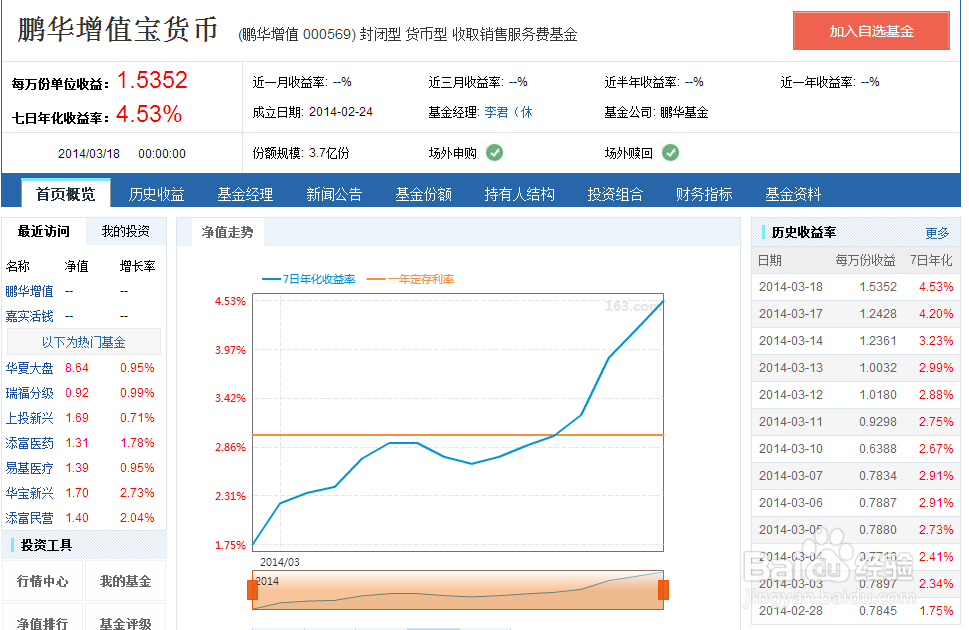Click the 加入自选基金 red button

click(x=870, y=30)
